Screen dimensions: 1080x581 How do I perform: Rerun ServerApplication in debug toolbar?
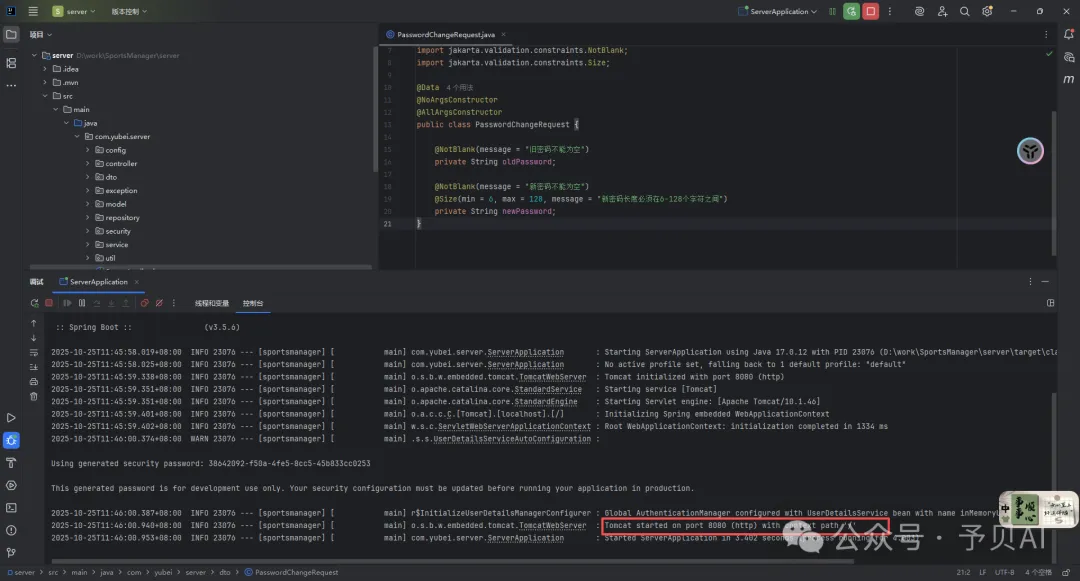[34, 303]
